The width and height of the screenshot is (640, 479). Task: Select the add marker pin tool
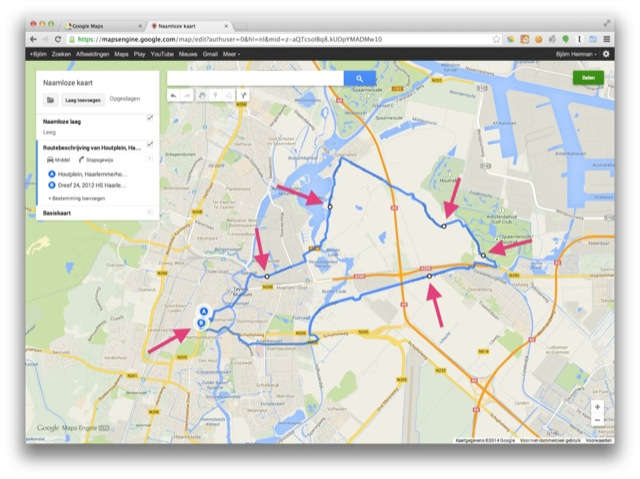pyautogui.click(x=215, y=95)
